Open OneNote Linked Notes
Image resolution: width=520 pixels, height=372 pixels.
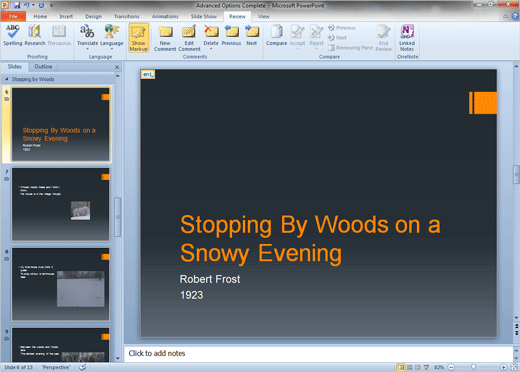(x=407, y=38)
